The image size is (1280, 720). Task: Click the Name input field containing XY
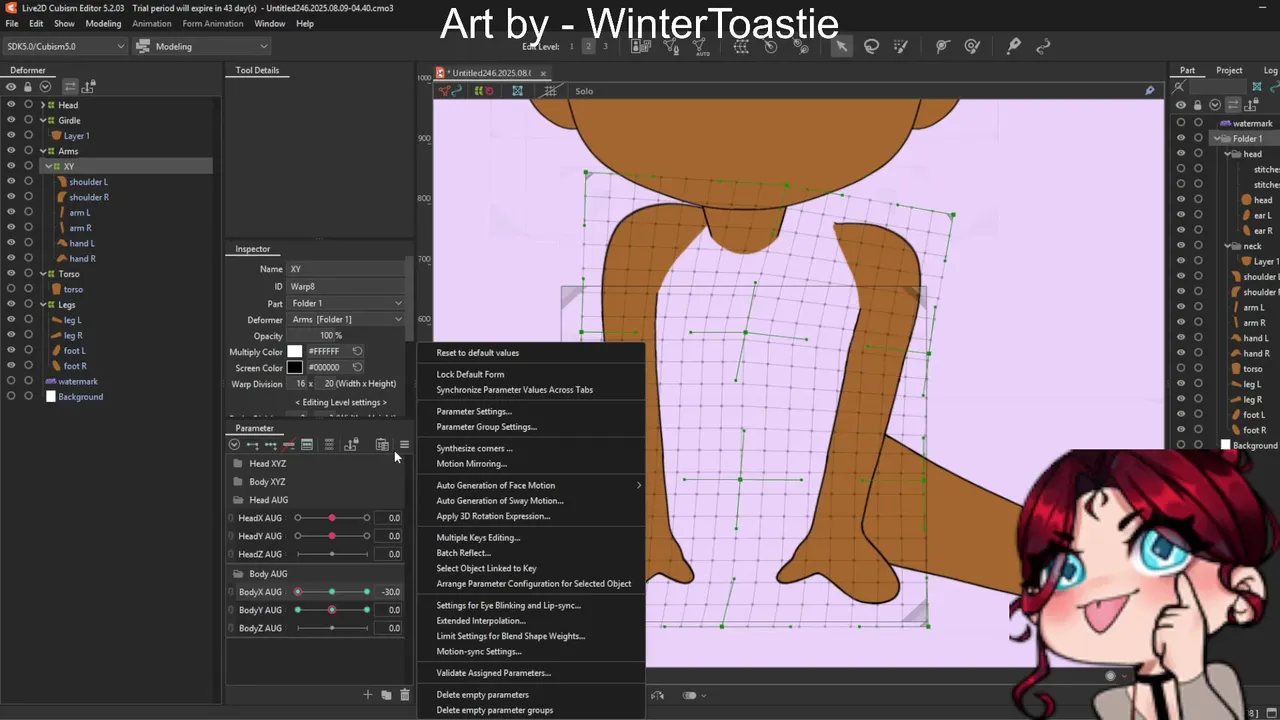[346, 269]
